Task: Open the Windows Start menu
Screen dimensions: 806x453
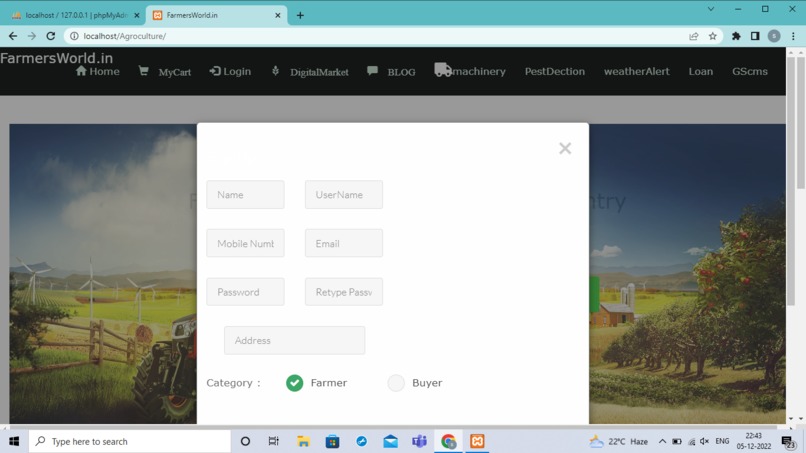Action: click(14, 441)
